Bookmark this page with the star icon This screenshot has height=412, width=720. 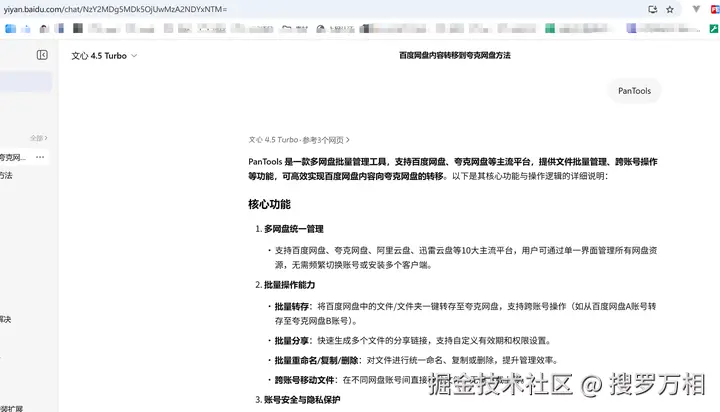pos(670,9)
